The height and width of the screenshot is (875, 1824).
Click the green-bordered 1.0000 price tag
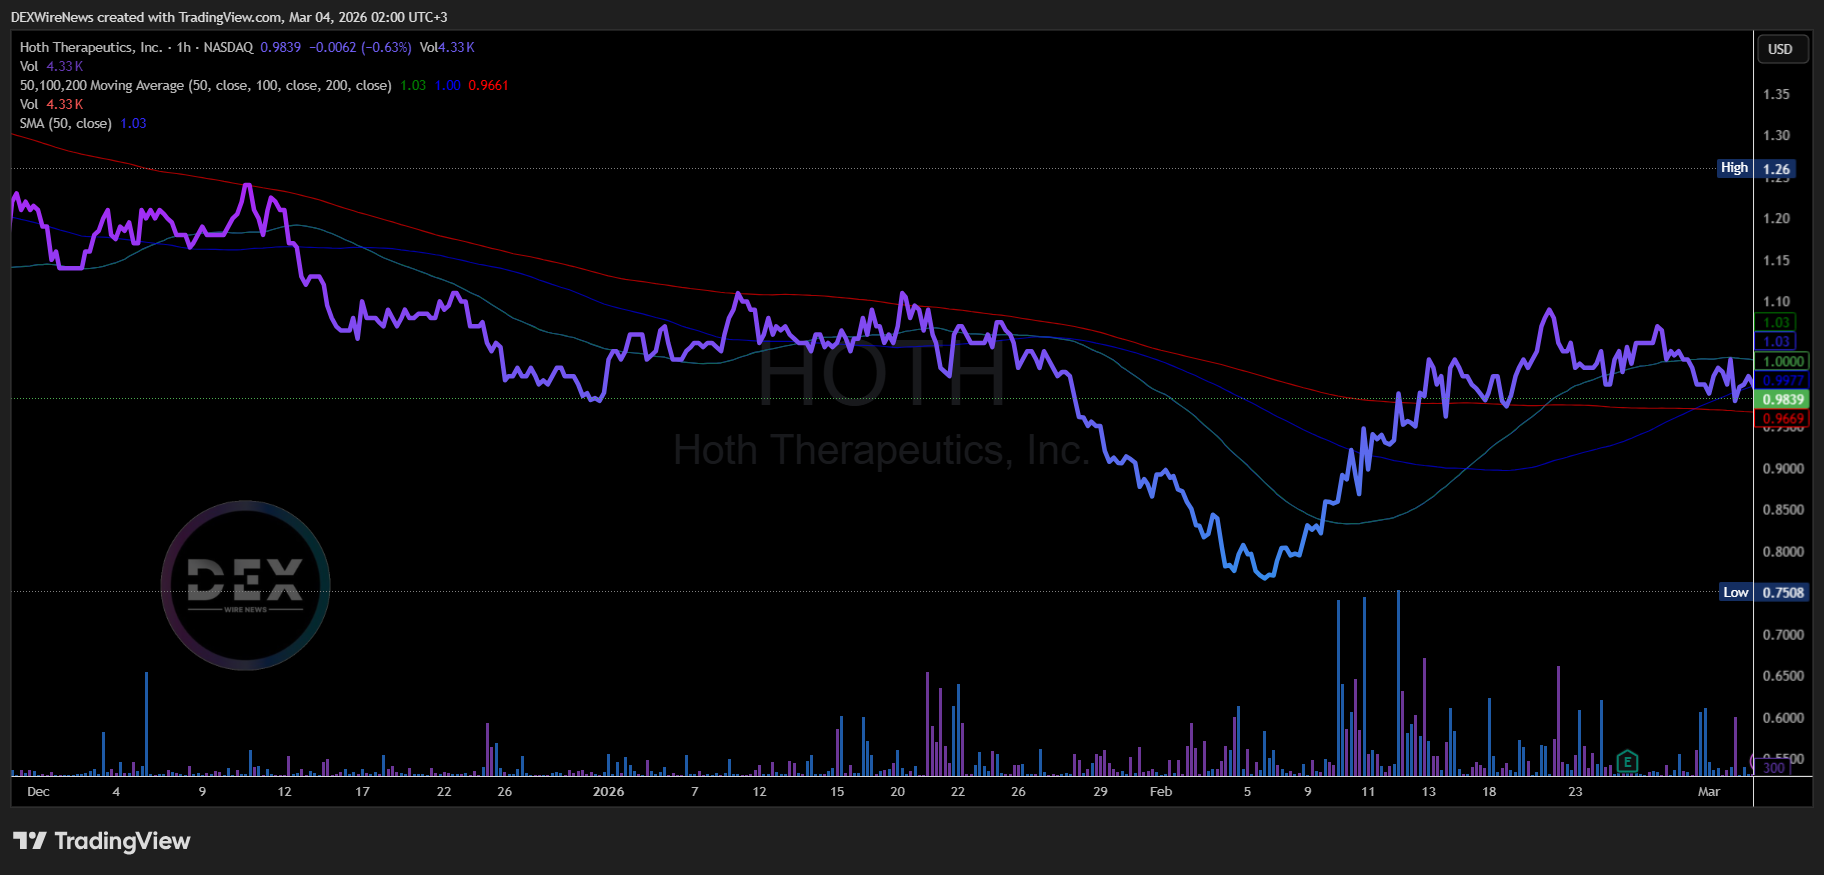[1782, 361]
